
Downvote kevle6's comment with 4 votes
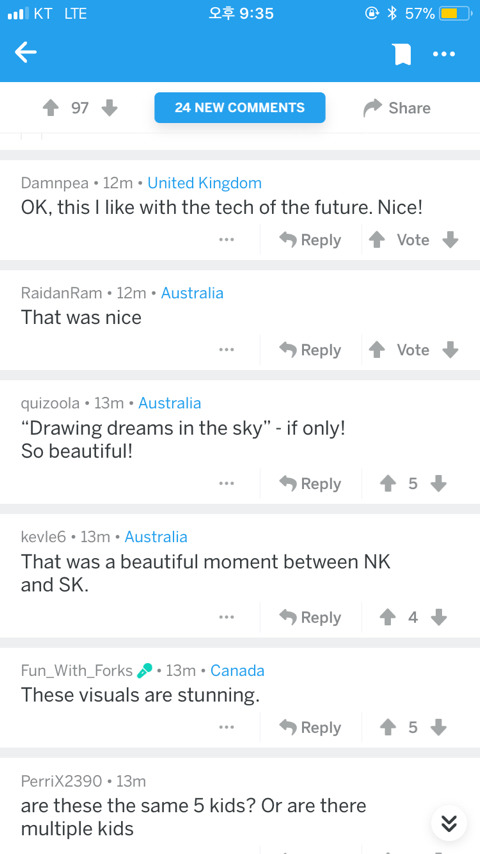tap(438, 618)
